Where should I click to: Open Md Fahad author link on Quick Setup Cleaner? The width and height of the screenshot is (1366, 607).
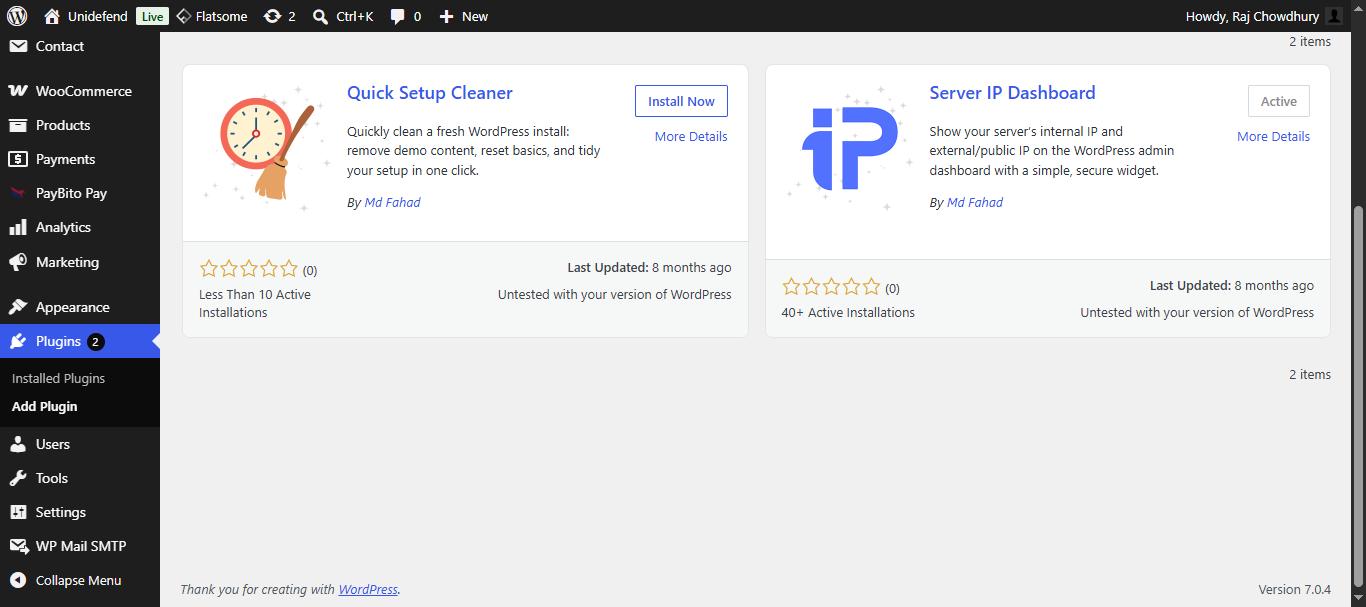392,202
